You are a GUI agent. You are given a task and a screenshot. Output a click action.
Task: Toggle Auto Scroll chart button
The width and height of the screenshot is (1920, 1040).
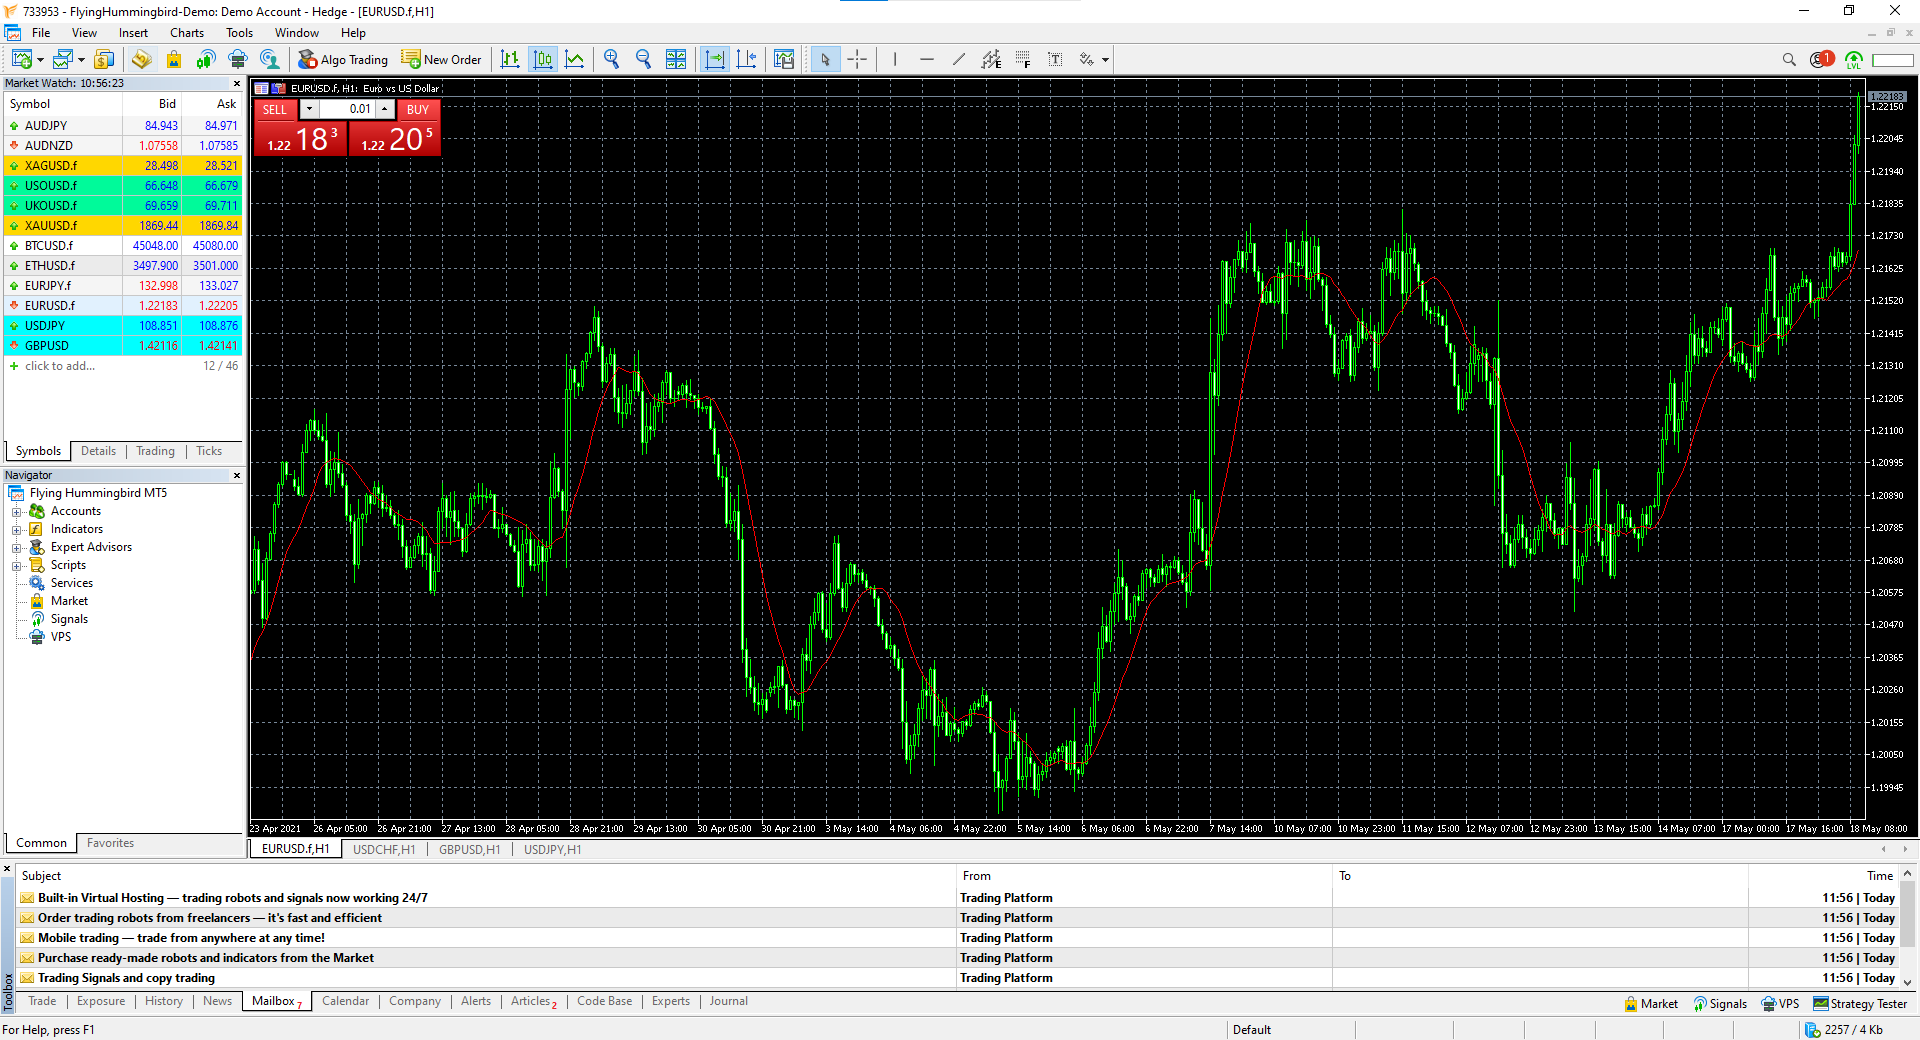click(x=715, y=60)
